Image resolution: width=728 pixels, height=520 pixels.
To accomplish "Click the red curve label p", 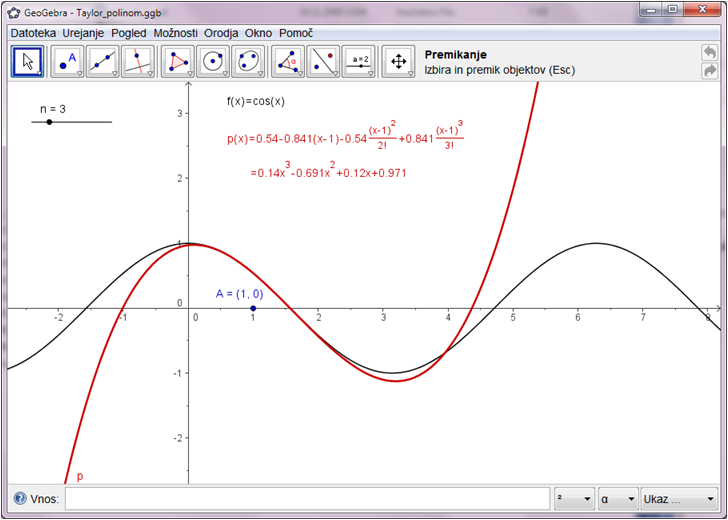I will pyautogui.click(x=80, y=476).
